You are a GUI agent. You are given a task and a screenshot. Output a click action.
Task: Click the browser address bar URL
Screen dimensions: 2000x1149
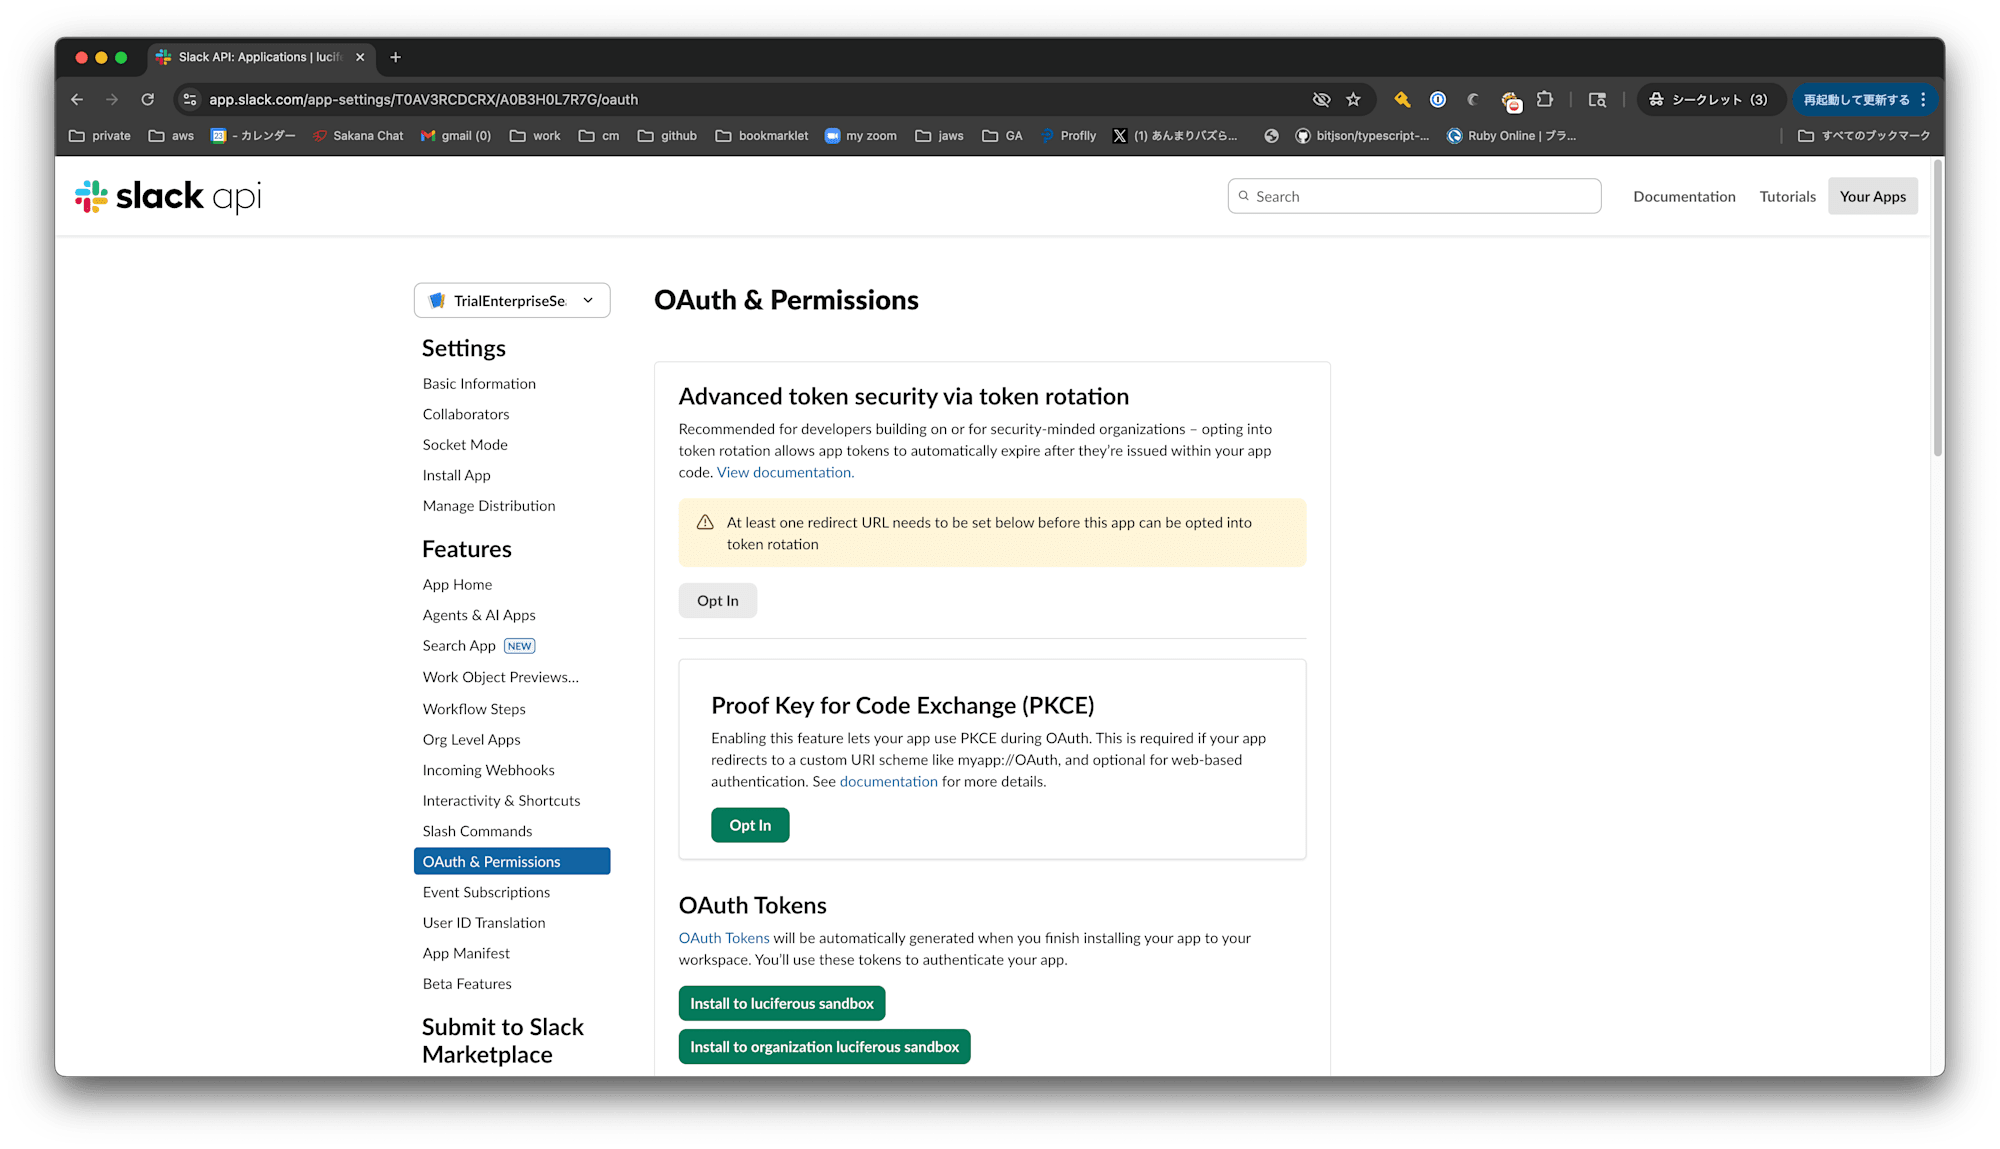pyautogui.click(x=423, y=99)
